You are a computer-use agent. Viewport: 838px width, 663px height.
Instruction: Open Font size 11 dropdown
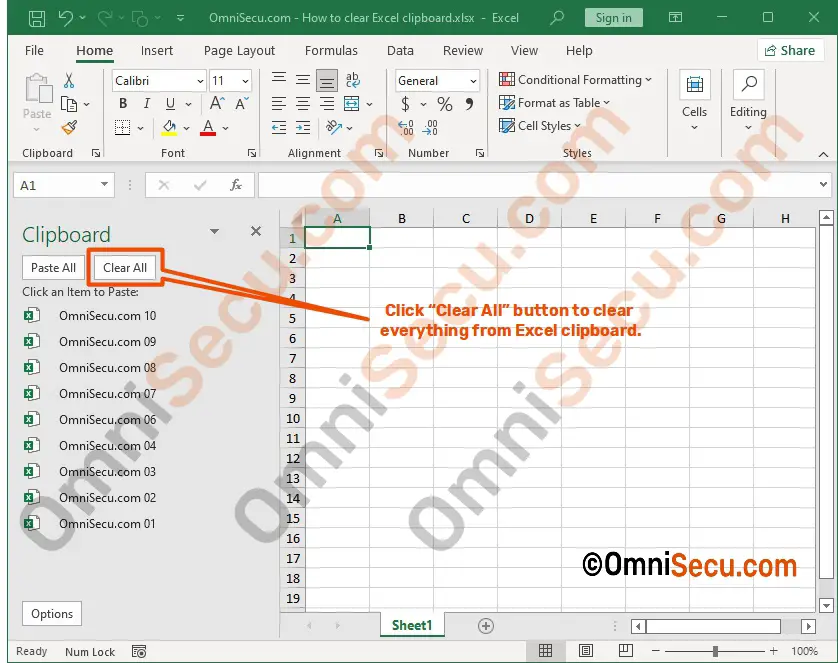245,81
